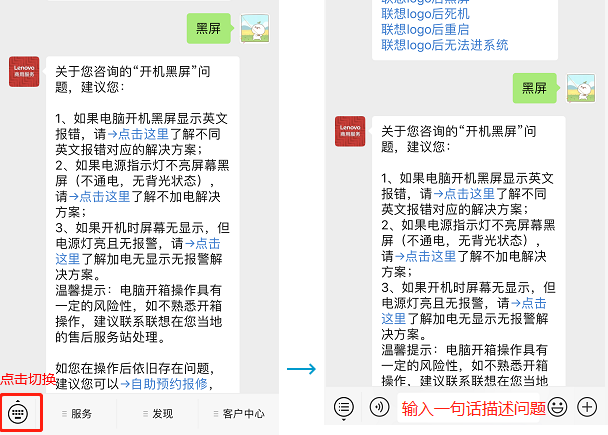Open Lenovo service avatar in left chat
This screenshot has height=435, width=608.
[24, 71]
